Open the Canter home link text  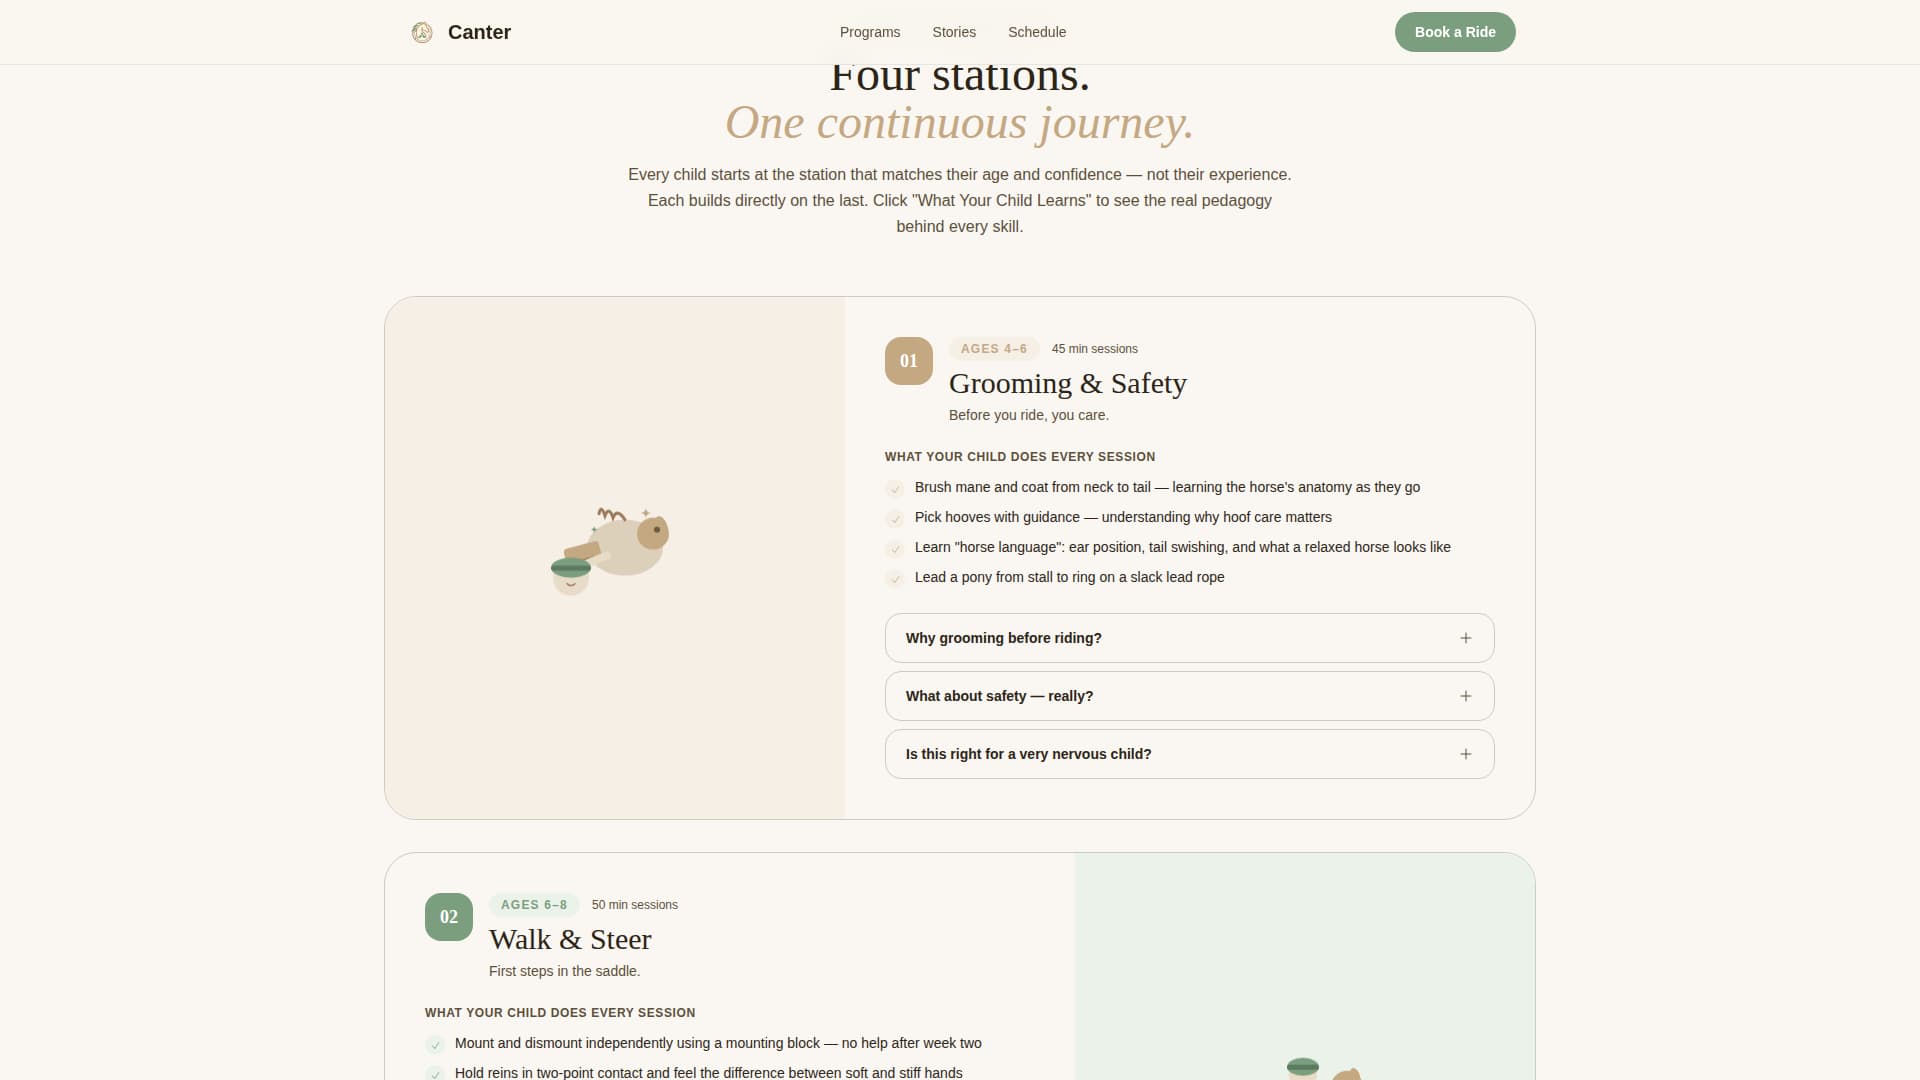coord(479,32)
